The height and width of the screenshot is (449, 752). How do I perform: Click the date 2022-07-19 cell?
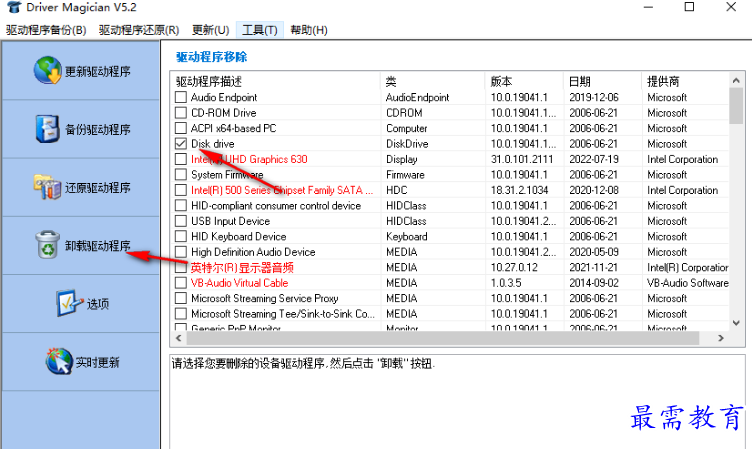point(594,159)
